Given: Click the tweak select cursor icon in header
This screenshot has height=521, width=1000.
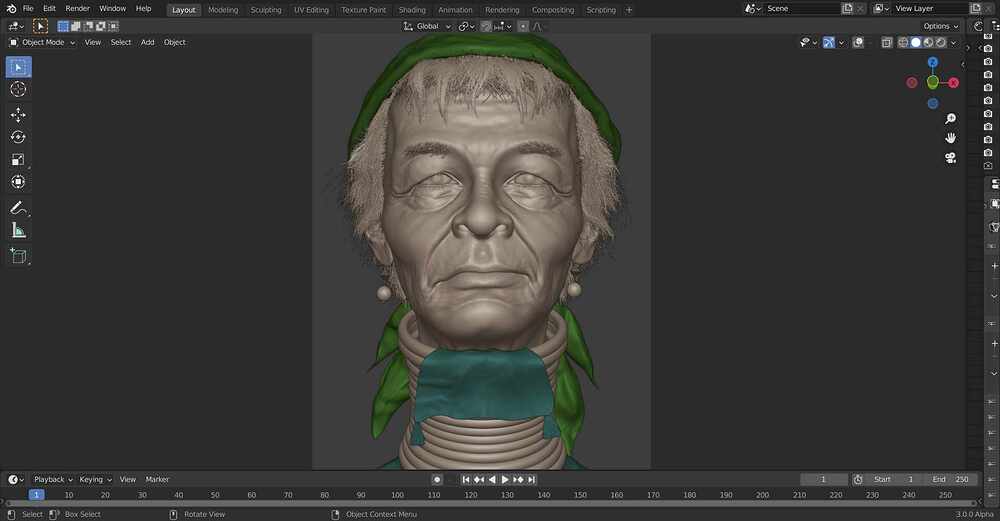Looking at the screenshot, I should (40, 26).
